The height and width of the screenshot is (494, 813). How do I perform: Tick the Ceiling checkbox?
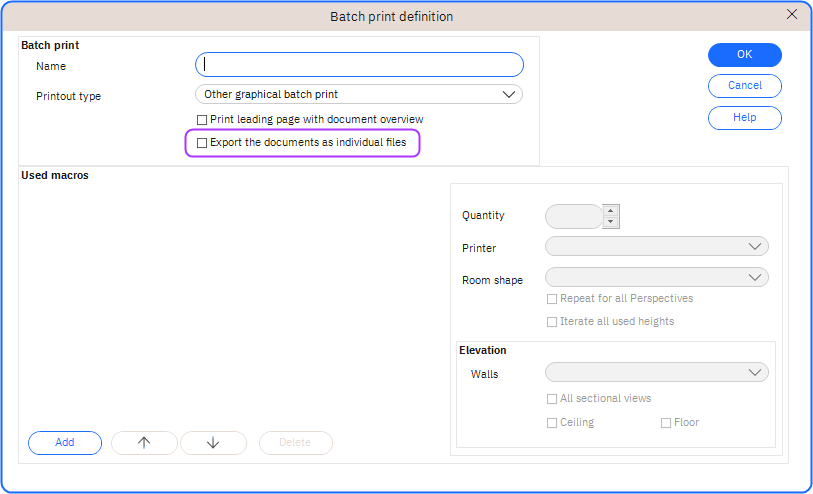[552, 422]
